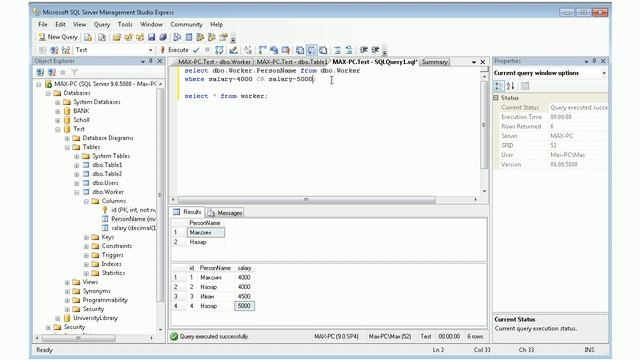Select the dbo.Table2 tree item
This screenshot has width=640, height=360.
click(107, 174)
